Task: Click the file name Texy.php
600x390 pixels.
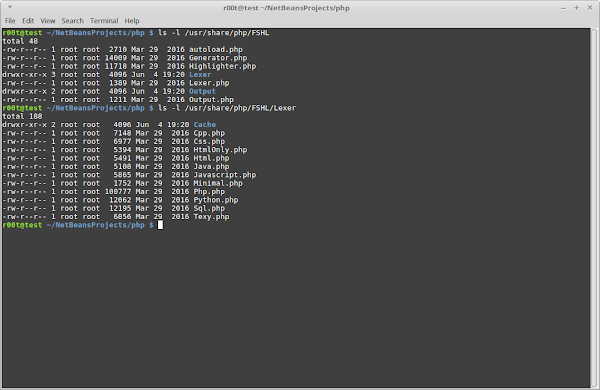Action: (x=212, y=217)
